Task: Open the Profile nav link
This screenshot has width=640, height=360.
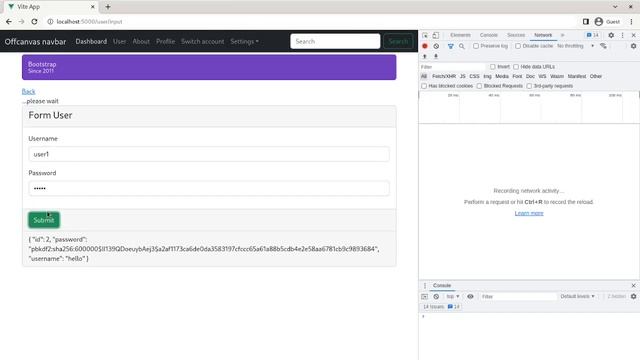Action: (x=165, y=41)
